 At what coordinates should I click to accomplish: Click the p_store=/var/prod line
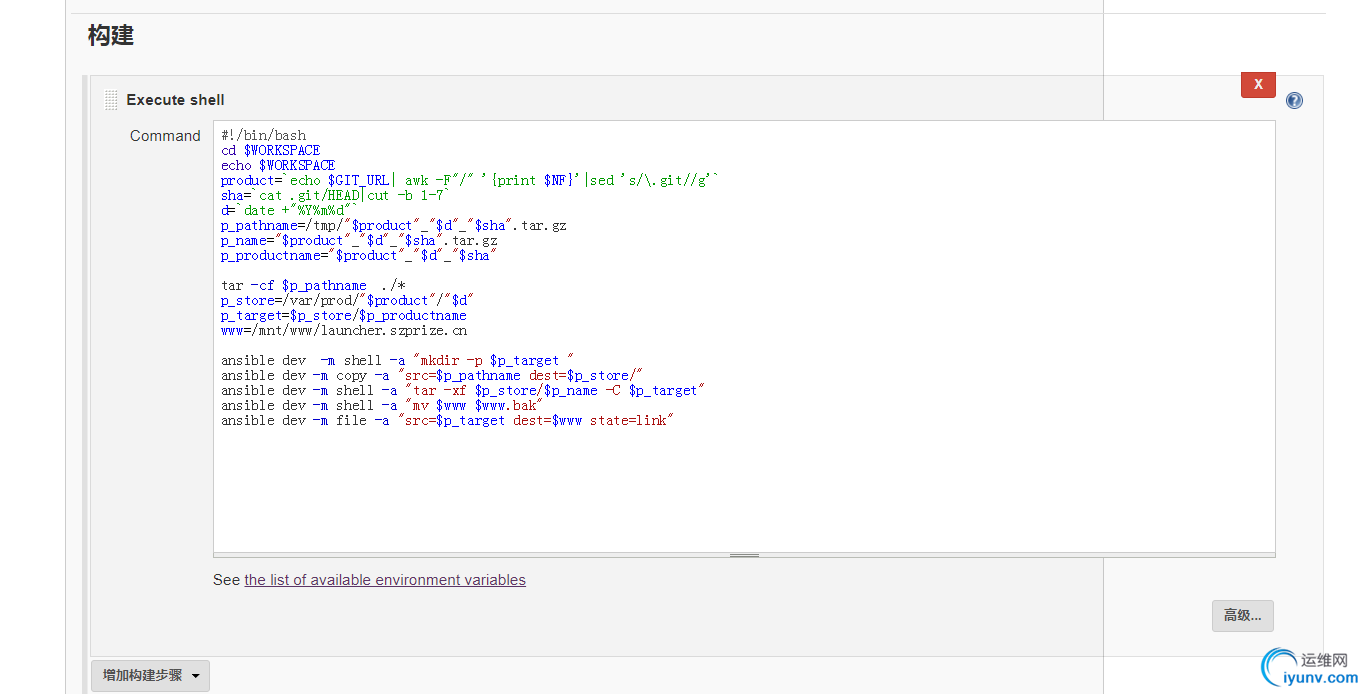347,301
